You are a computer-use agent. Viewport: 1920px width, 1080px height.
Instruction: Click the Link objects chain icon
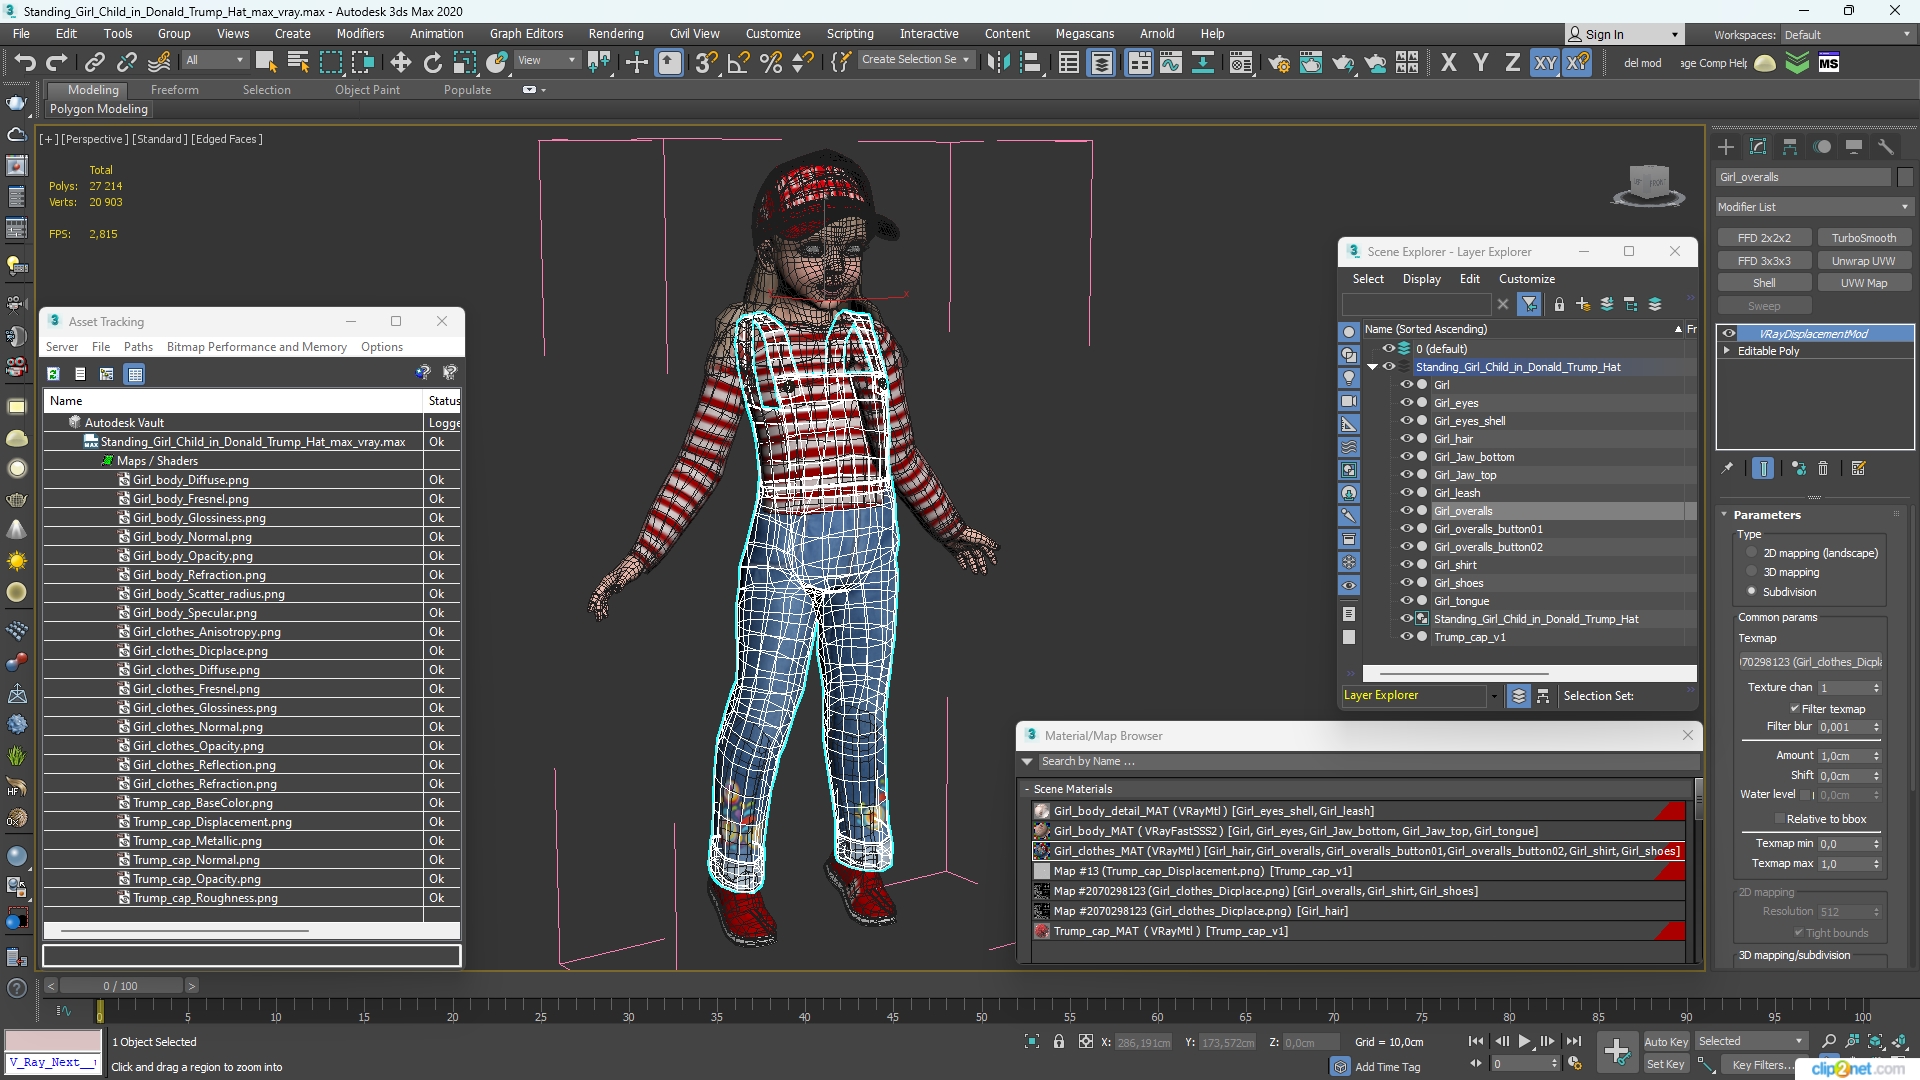[95, 63]
